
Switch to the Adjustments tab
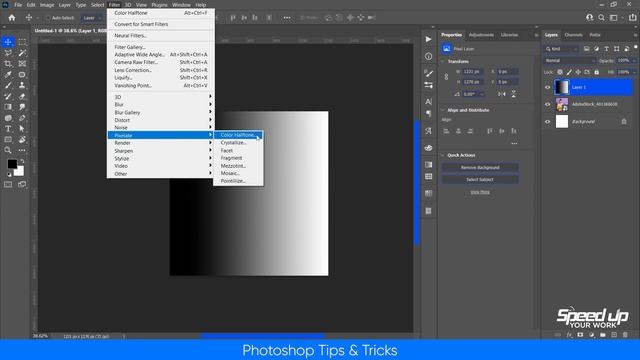[481, 35]
